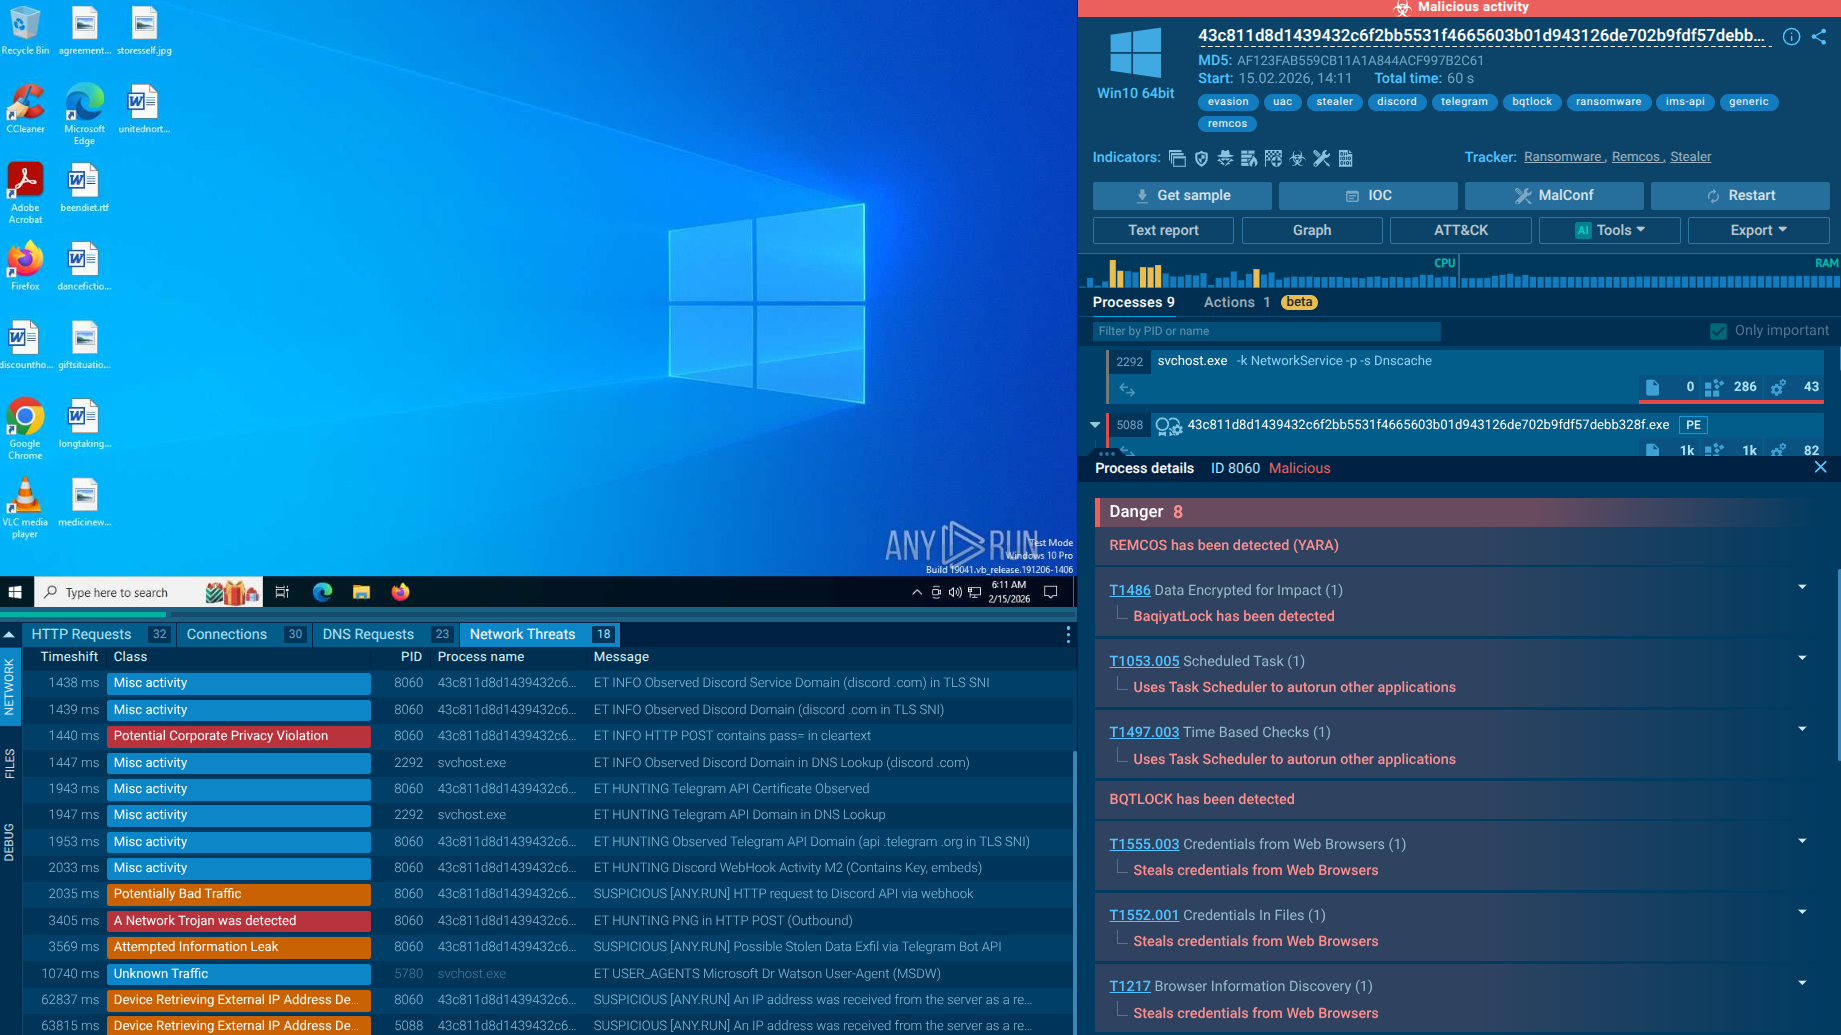Screen dimensions: 1841x1035
Task: Open the info icon beside the file hash
Action: 1791,37
